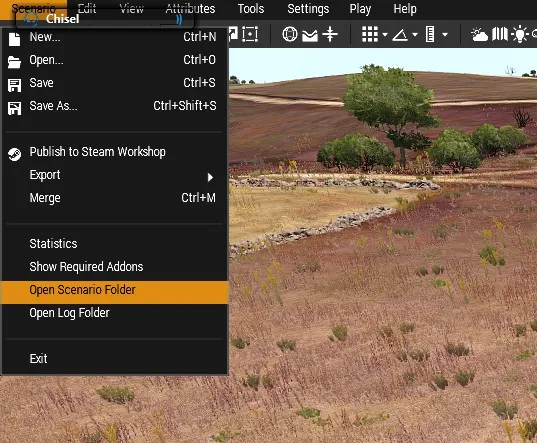Click the horizontal alignment cross icon
Image resolution: width=537 pixels, height=443 pixels.
tap(330, 34)
